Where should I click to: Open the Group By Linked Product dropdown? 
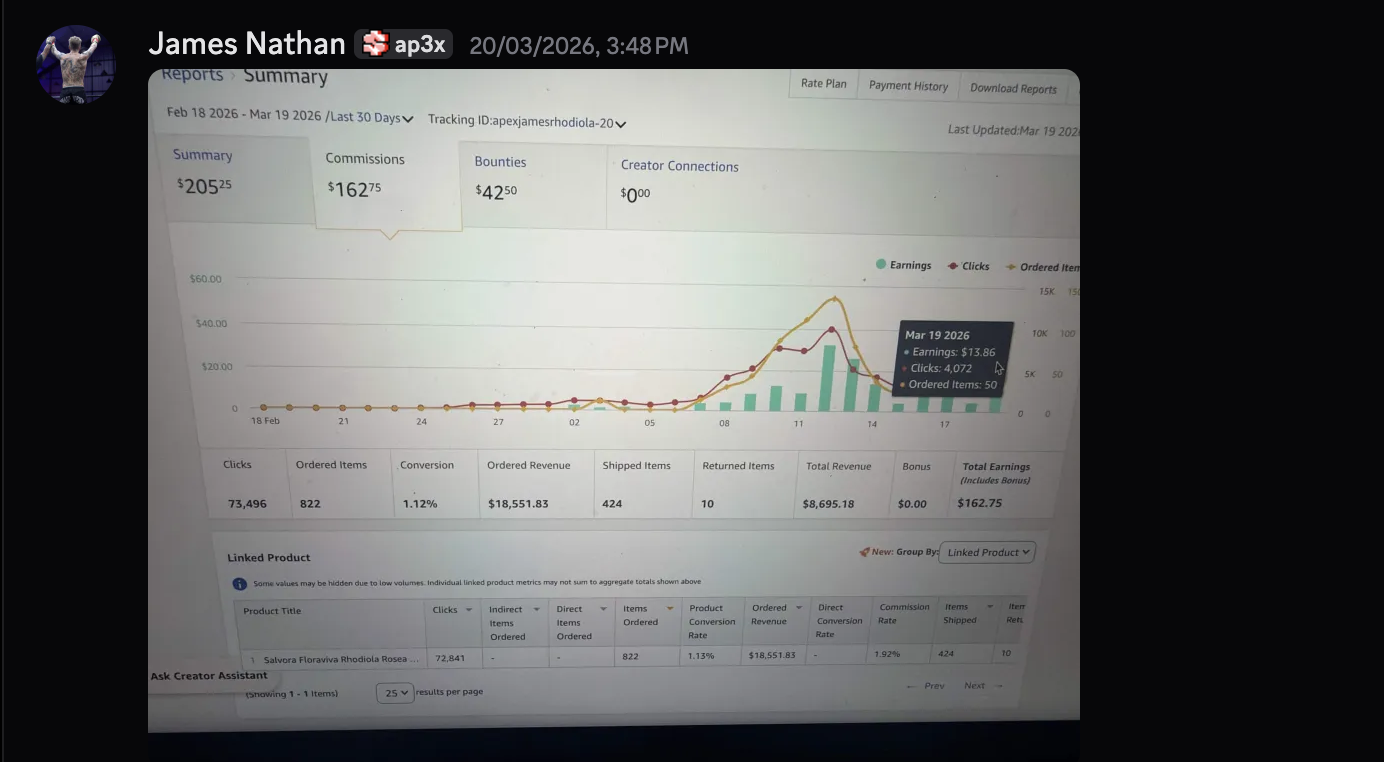[x=987, y=552]
